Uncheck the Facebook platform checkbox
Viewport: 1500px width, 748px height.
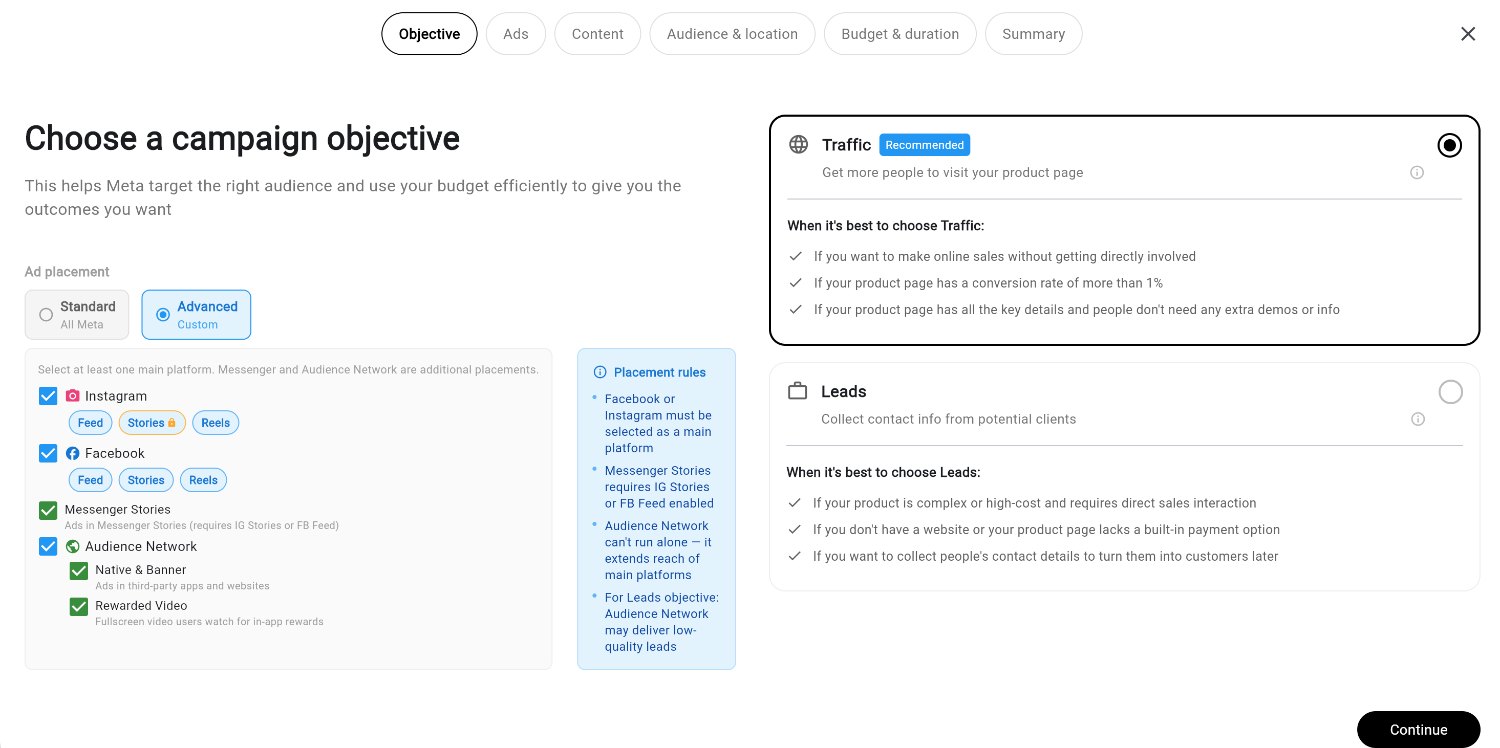coord(48,453)
